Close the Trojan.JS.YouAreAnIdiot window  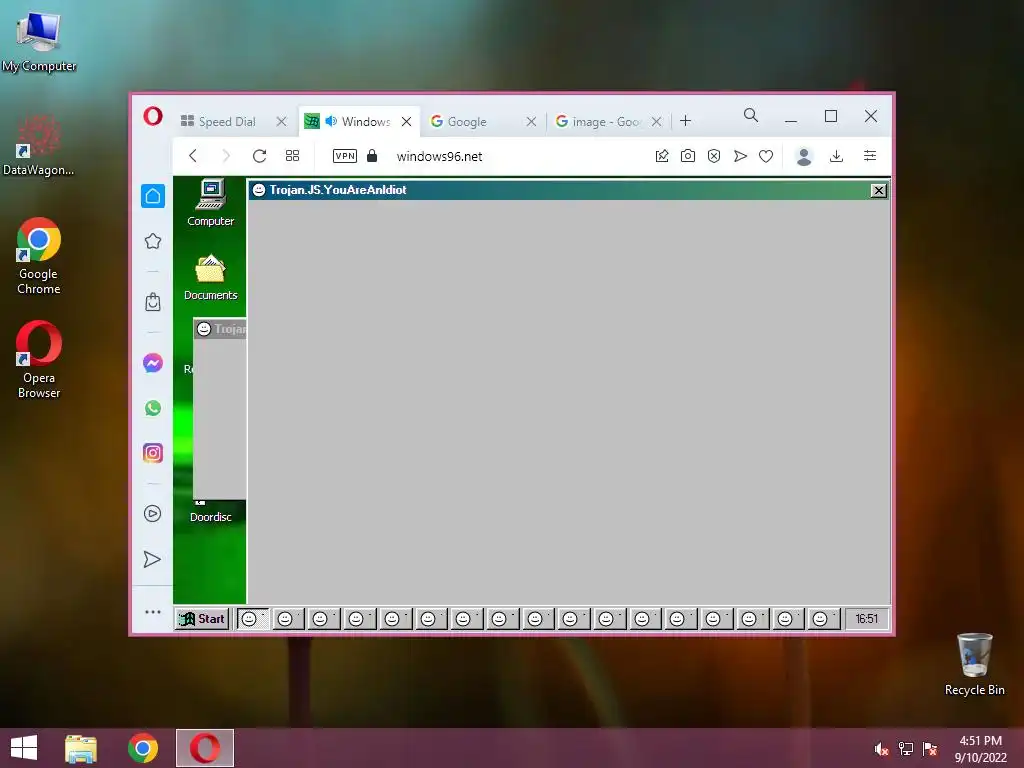tap(879, 190)
